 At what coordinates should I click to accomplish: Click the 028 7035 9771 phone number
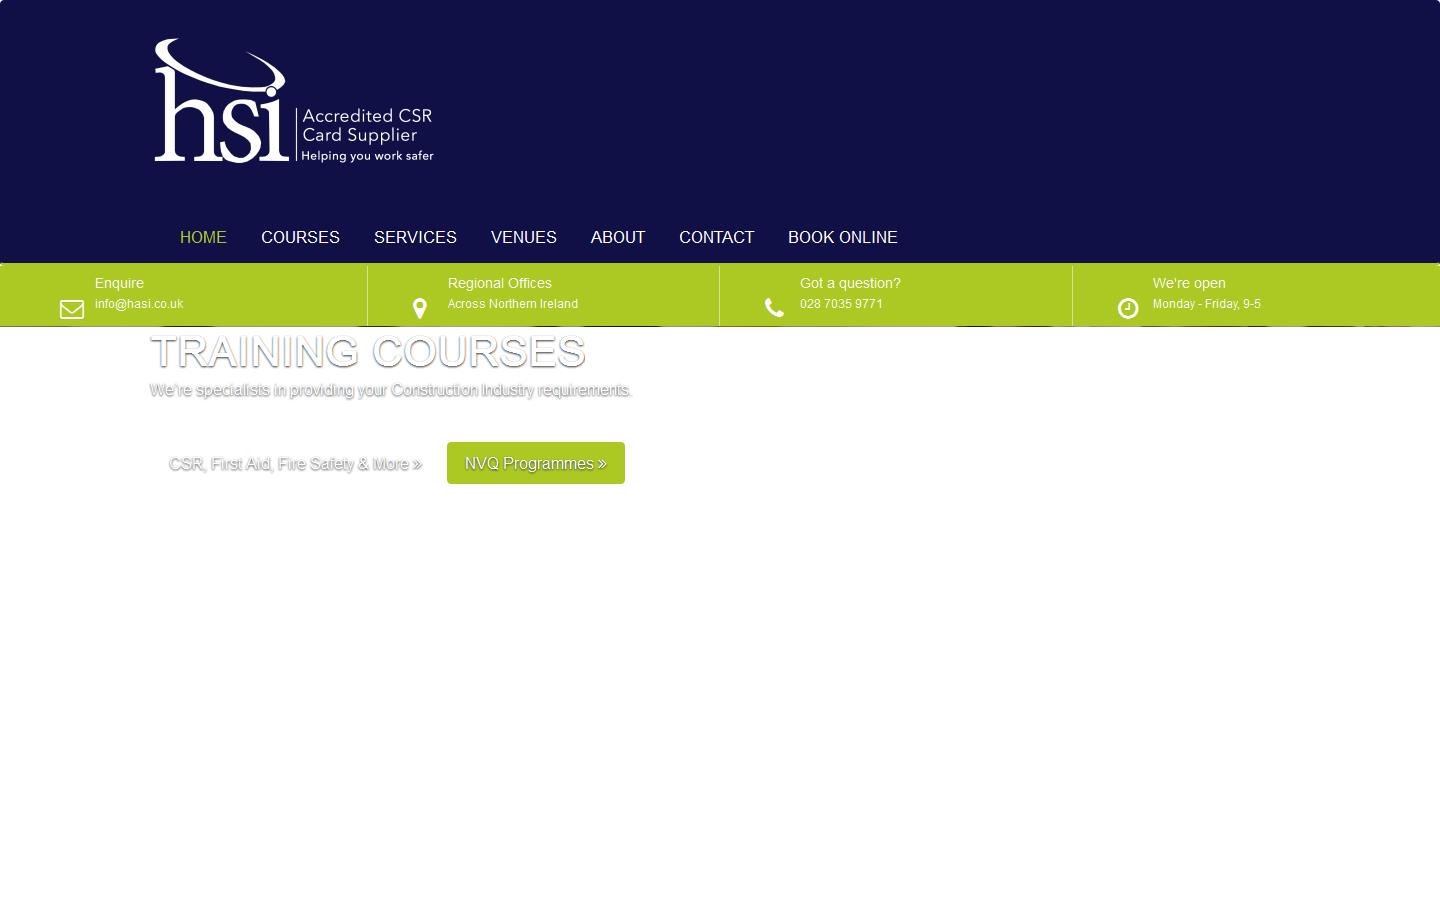coord(841,303)
